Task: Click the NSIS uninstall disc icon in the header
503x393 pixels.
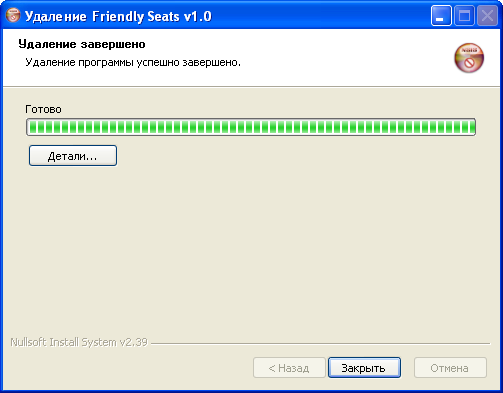Action: coord(469,58)
